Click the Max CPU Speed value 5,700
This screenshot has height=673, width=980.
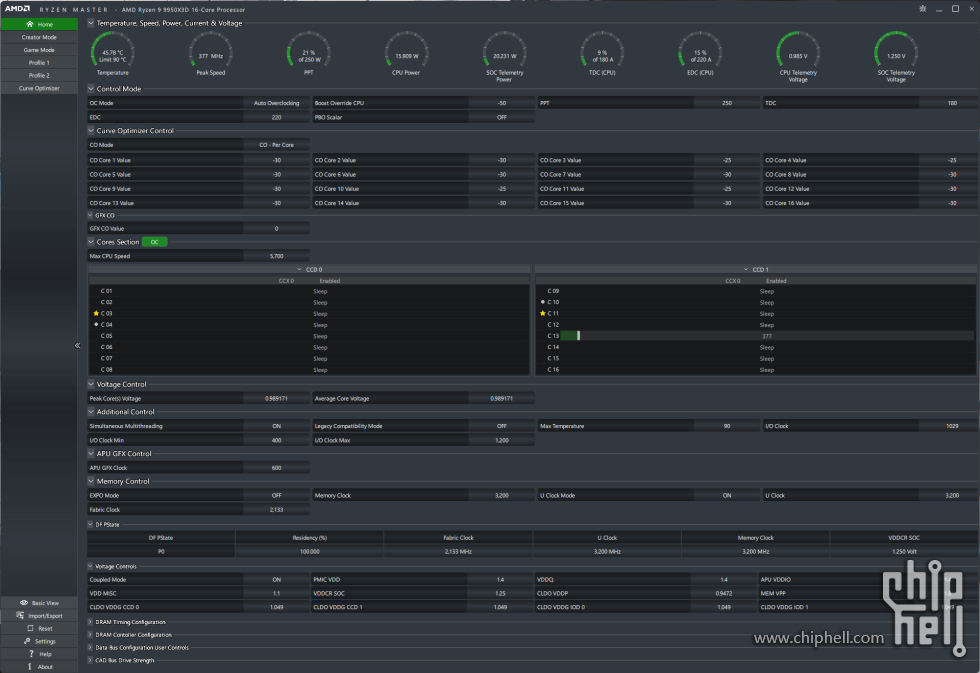tap(276, 256)
